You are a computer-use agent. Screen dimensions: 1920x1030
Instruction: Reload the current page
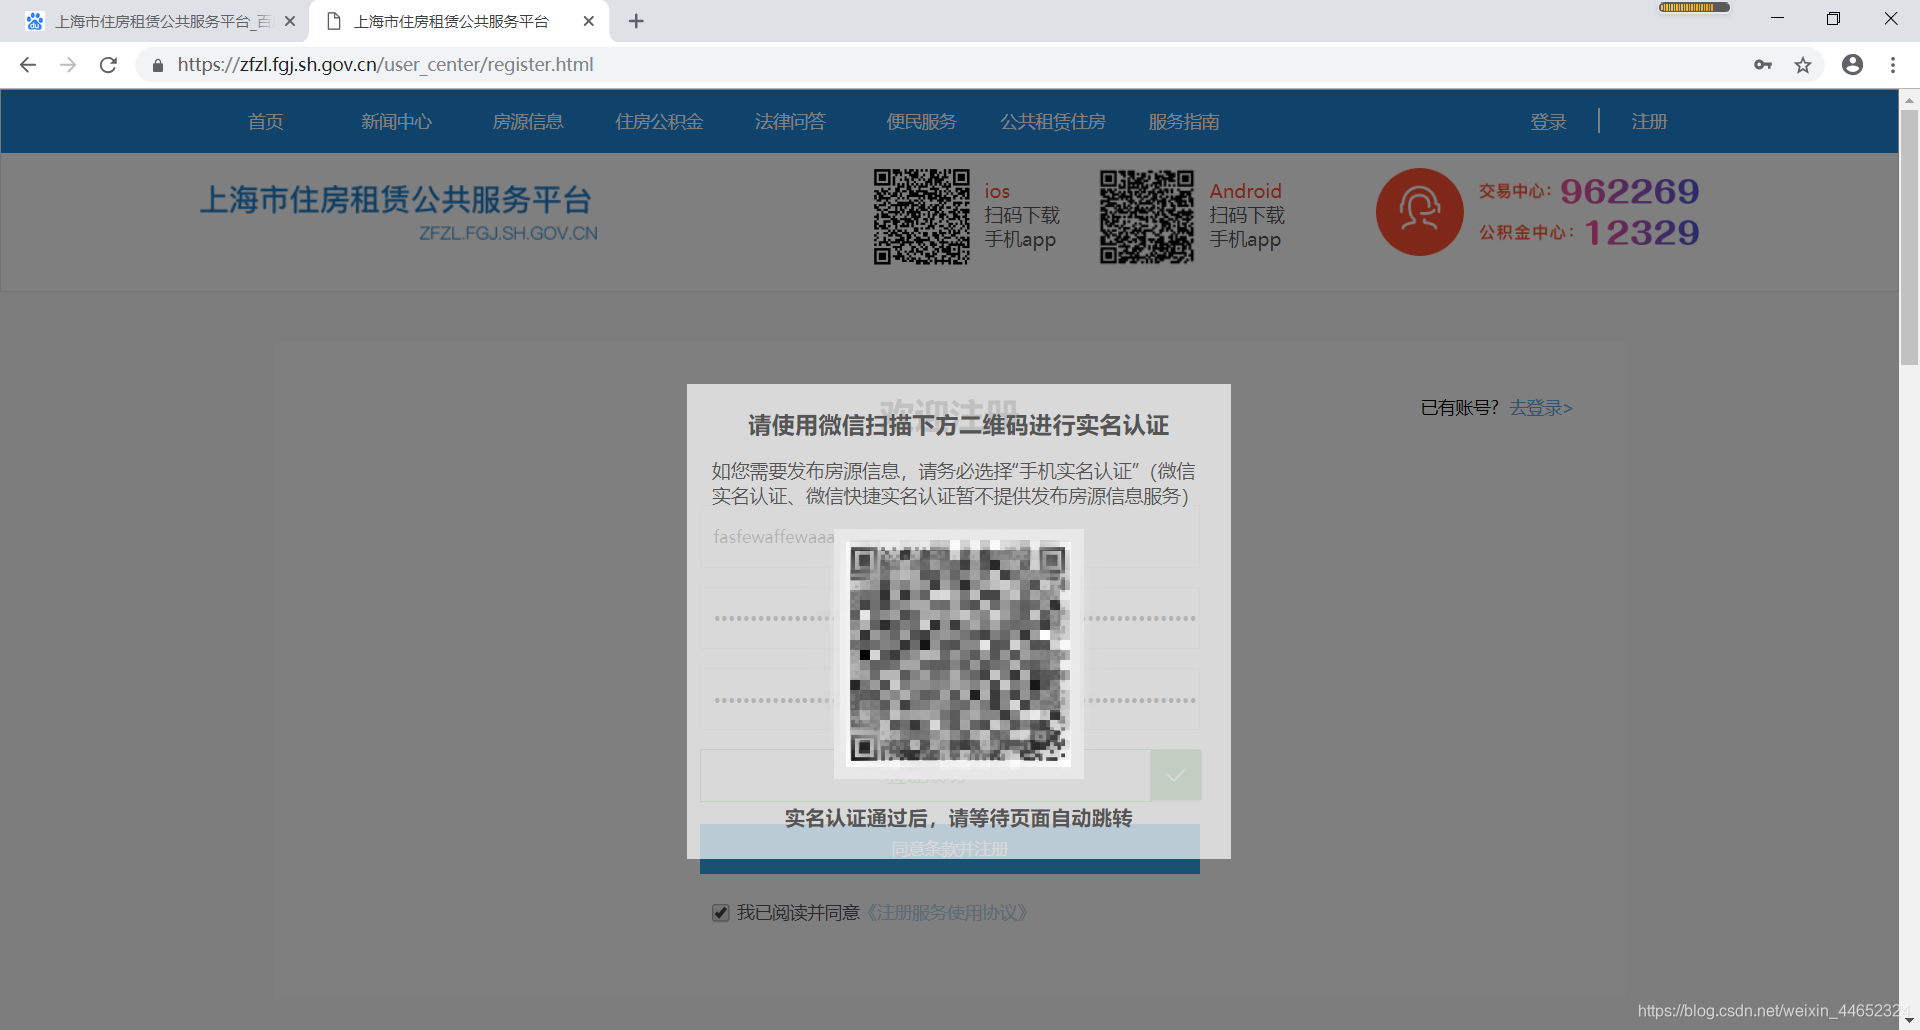[108, 65]
